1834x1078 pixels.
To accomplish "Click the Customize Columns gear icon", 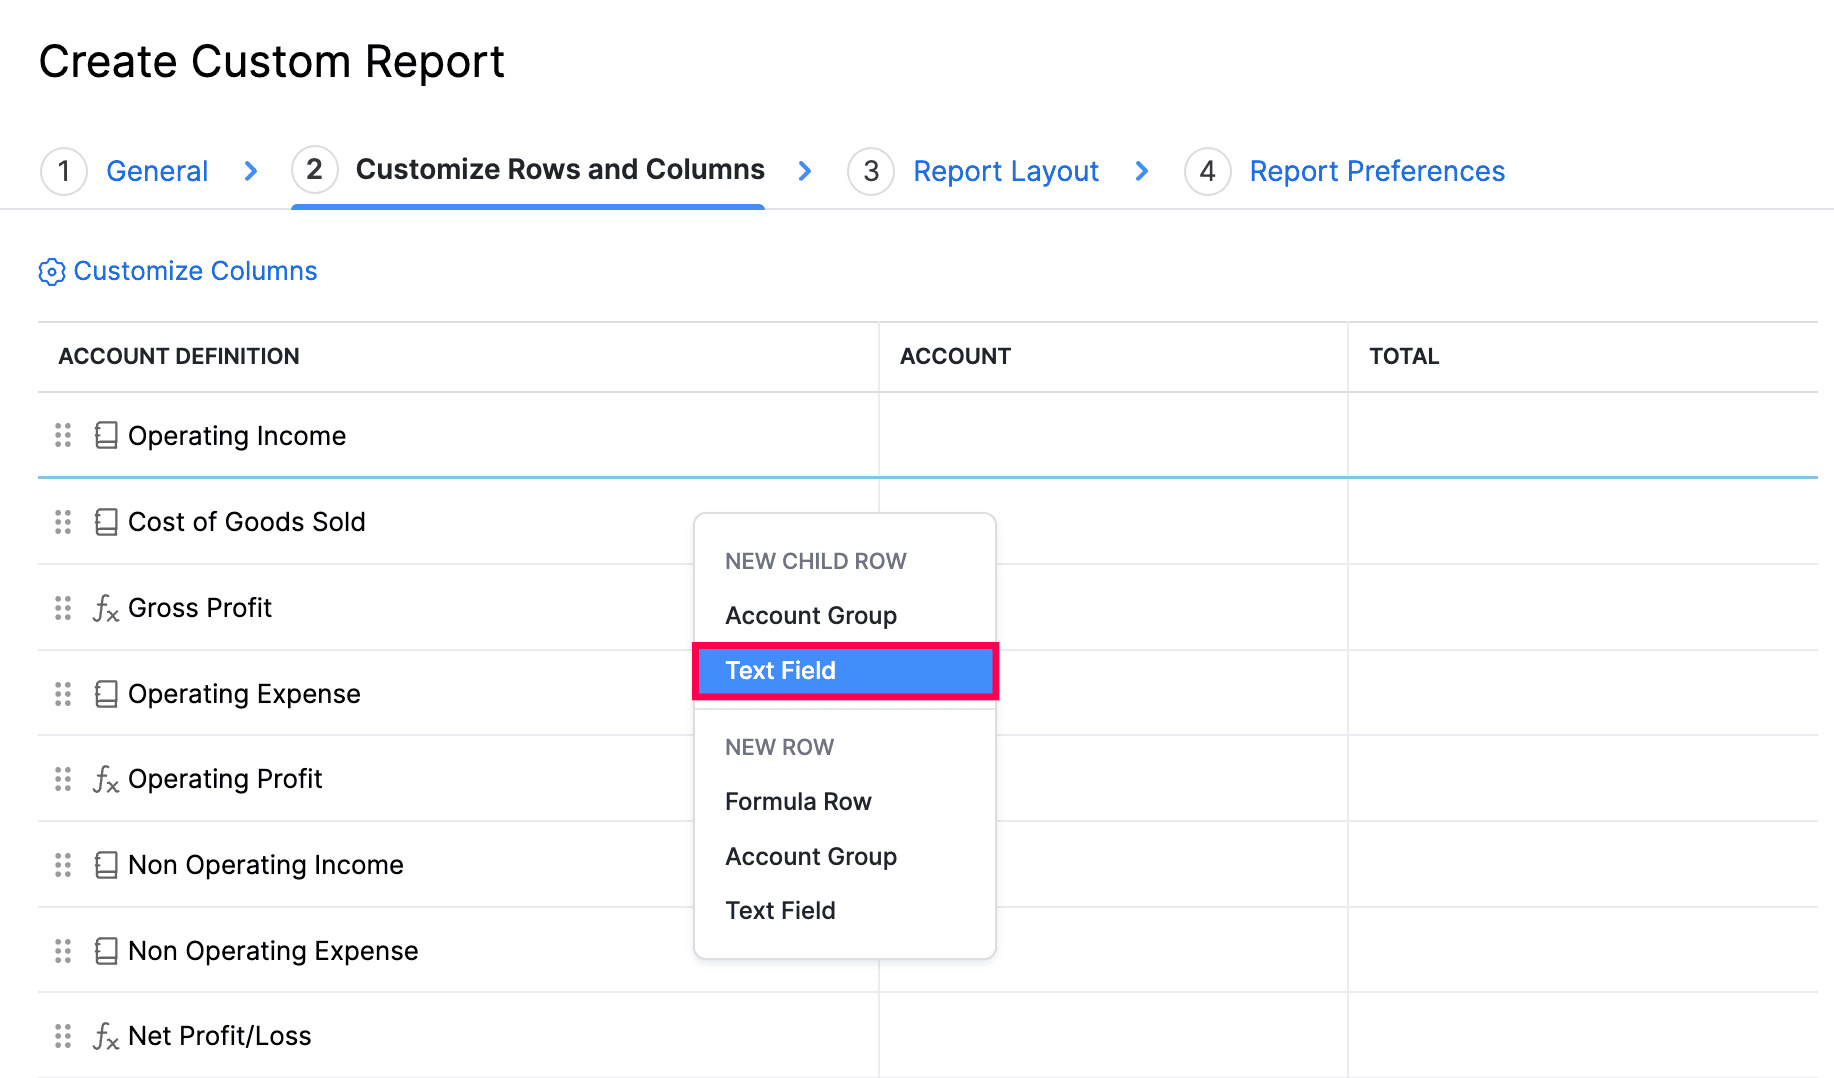I will (x=52, y=272).
